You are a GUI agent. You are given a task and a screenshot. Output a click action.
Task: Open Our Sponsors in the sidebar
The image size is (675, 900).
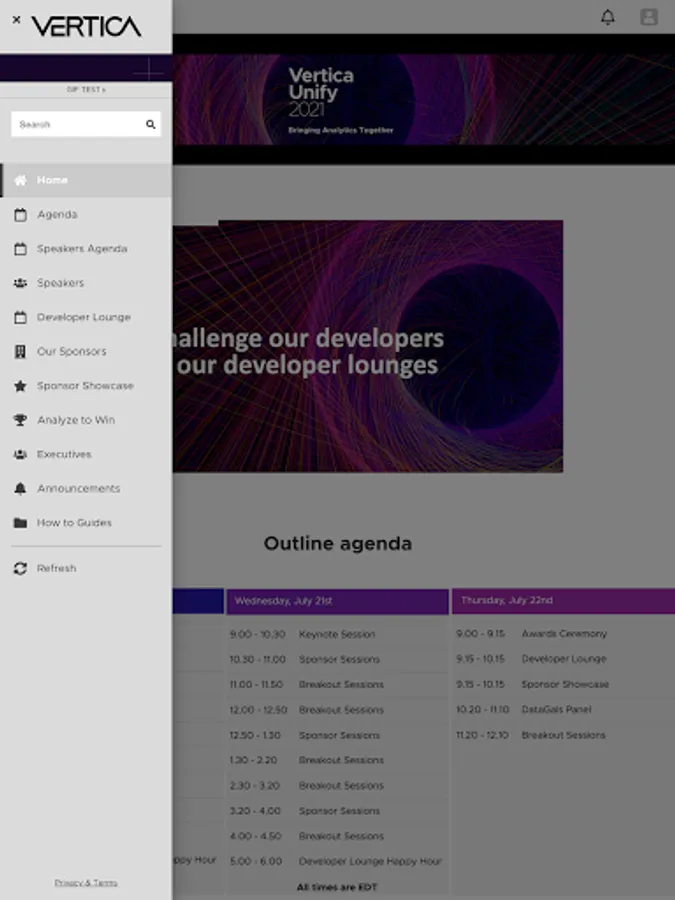pos(86,351)
